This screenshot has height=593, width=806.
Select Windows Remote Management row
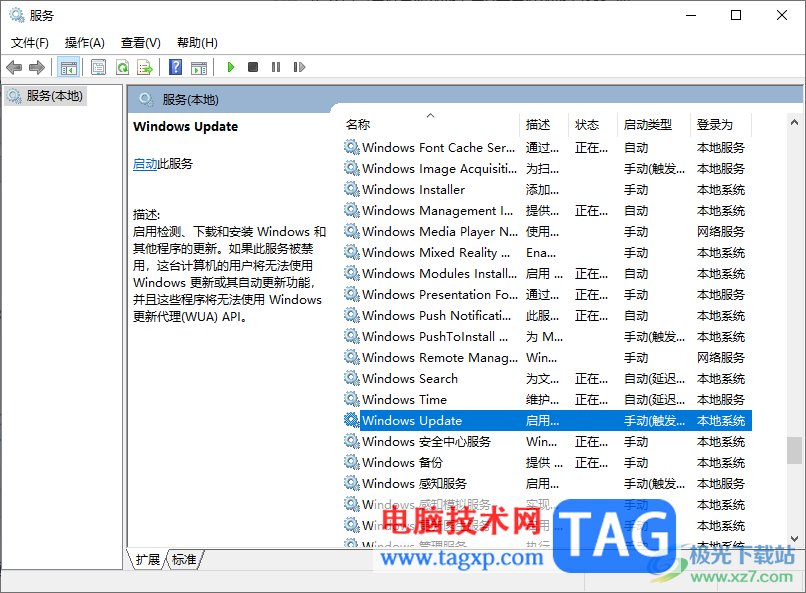tap(547, 358)
